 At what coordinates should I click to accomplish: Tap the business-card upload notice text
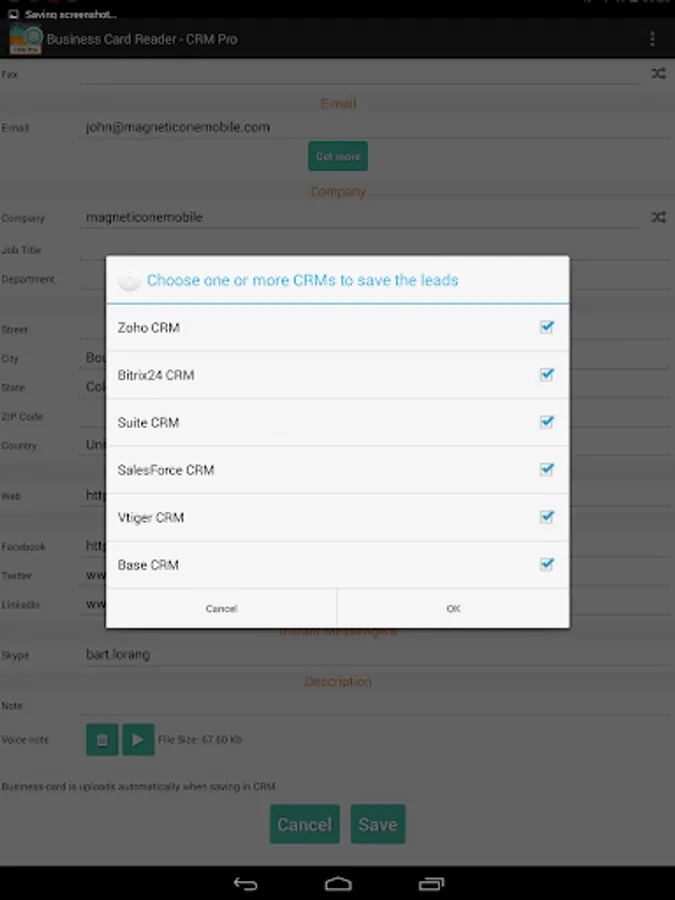(x=138, y=786)
